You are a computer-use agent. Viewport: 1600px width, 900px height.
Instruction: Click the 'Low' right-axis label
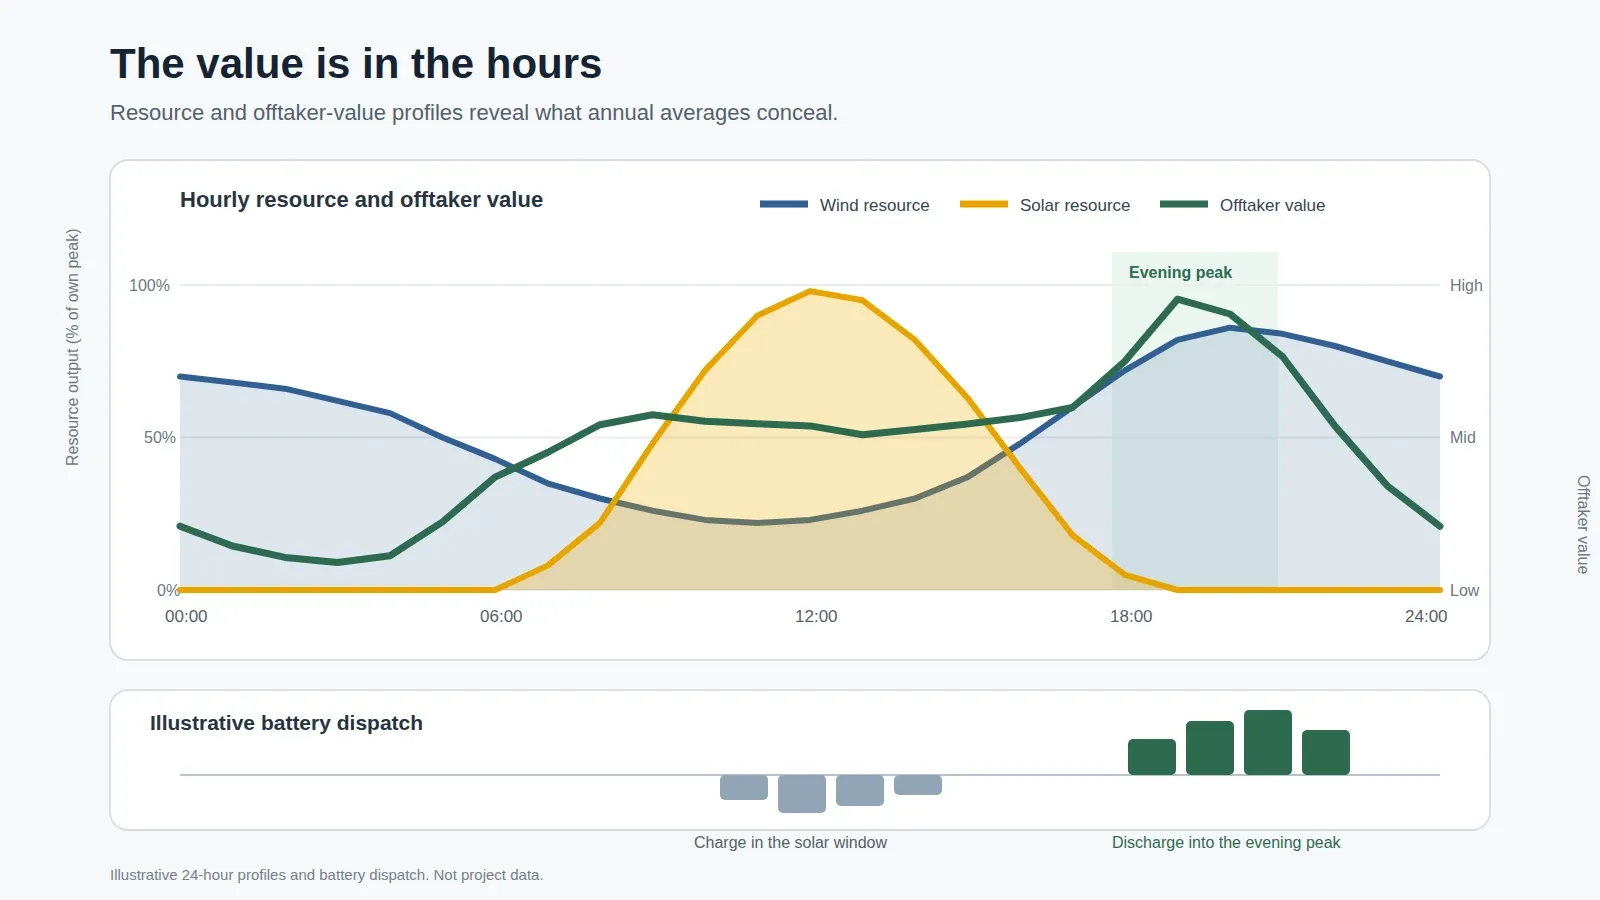tap(1464, 591)
